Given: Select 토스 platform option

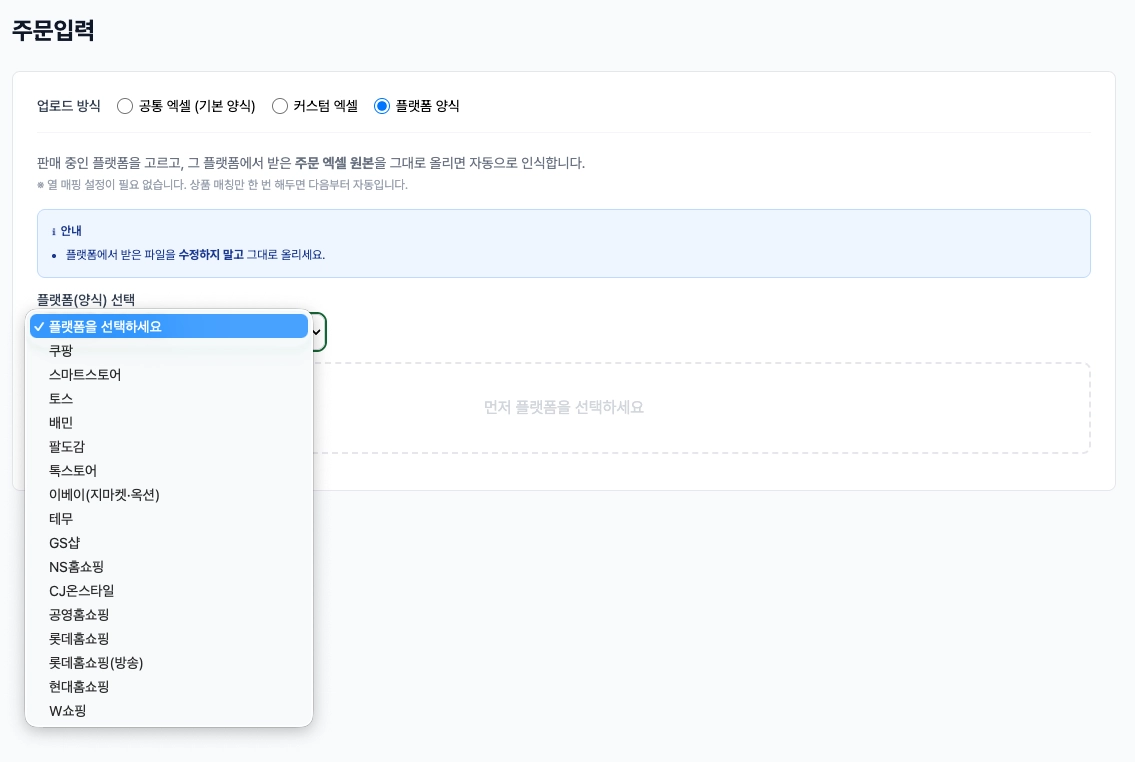Looking at the screenshot, I should [169, 399].
